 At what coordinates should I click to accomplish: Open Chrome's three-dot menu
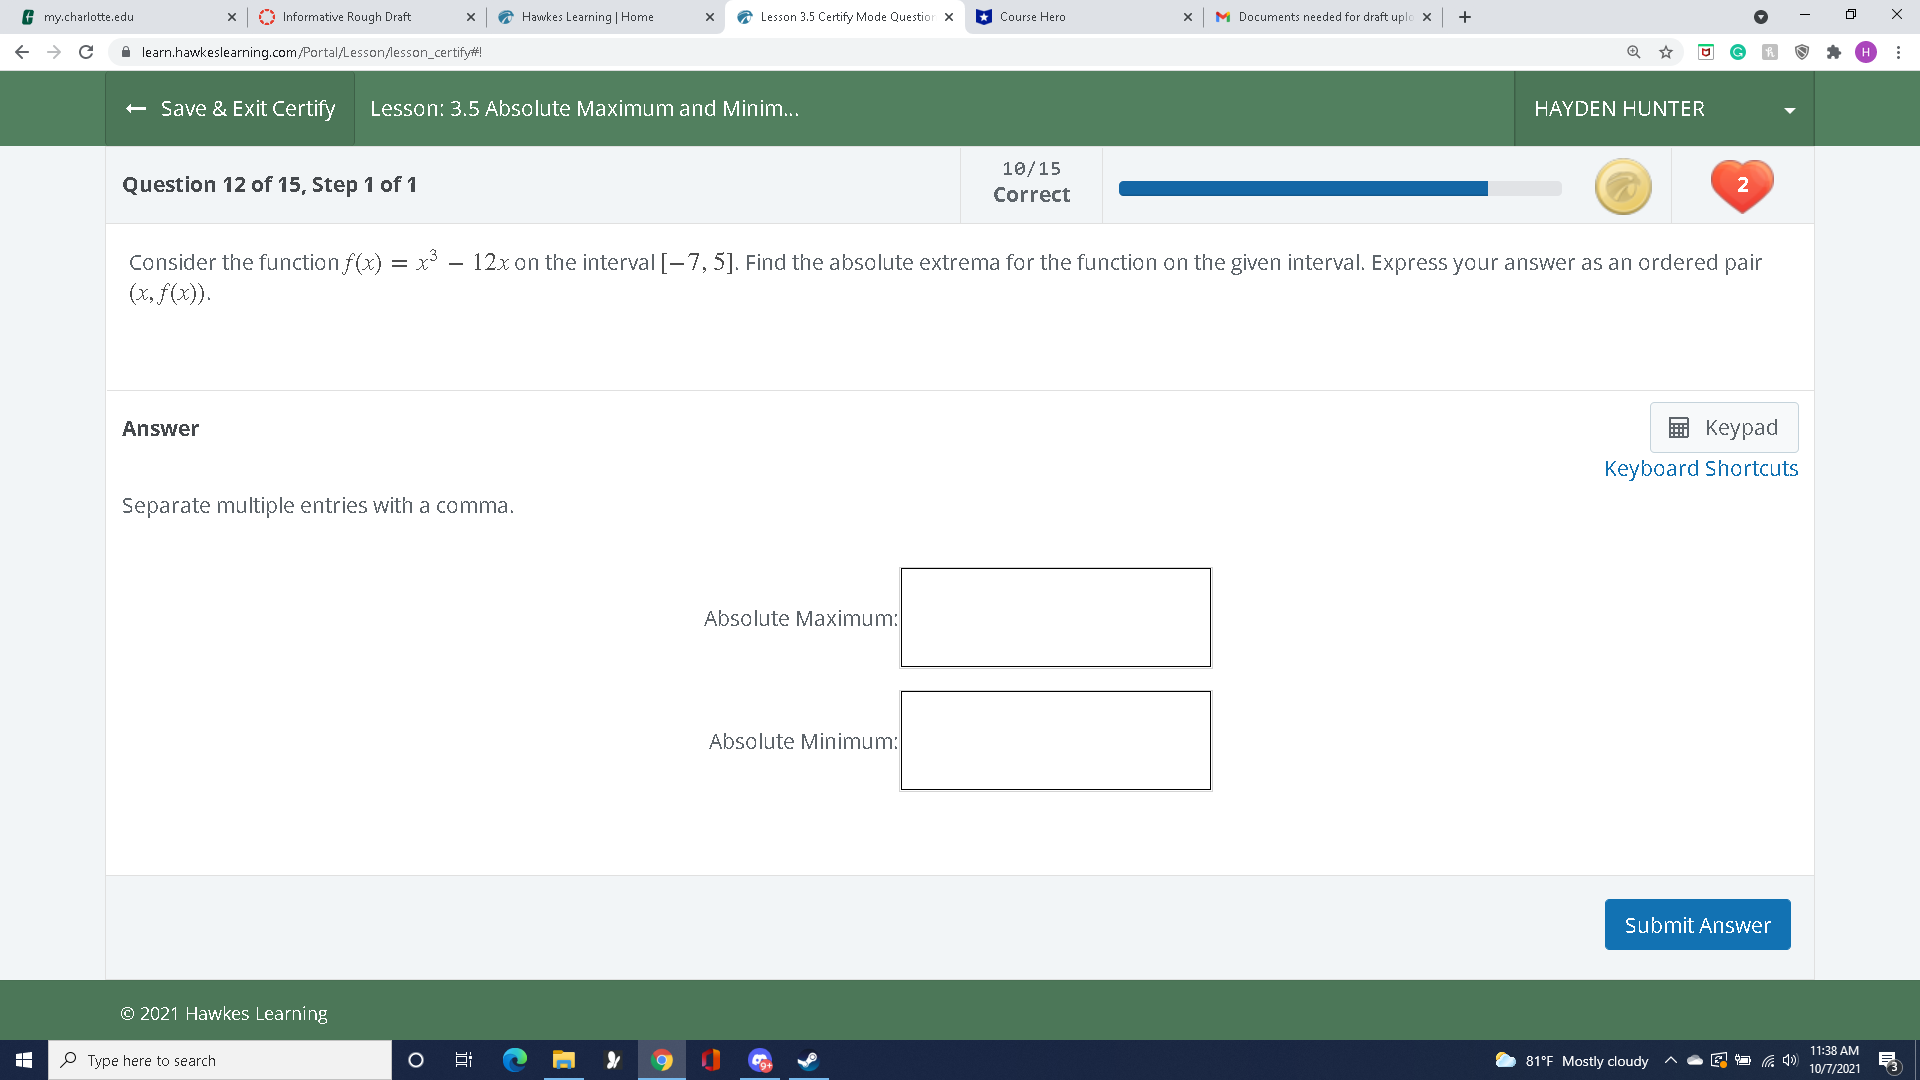click(1899, 52)
